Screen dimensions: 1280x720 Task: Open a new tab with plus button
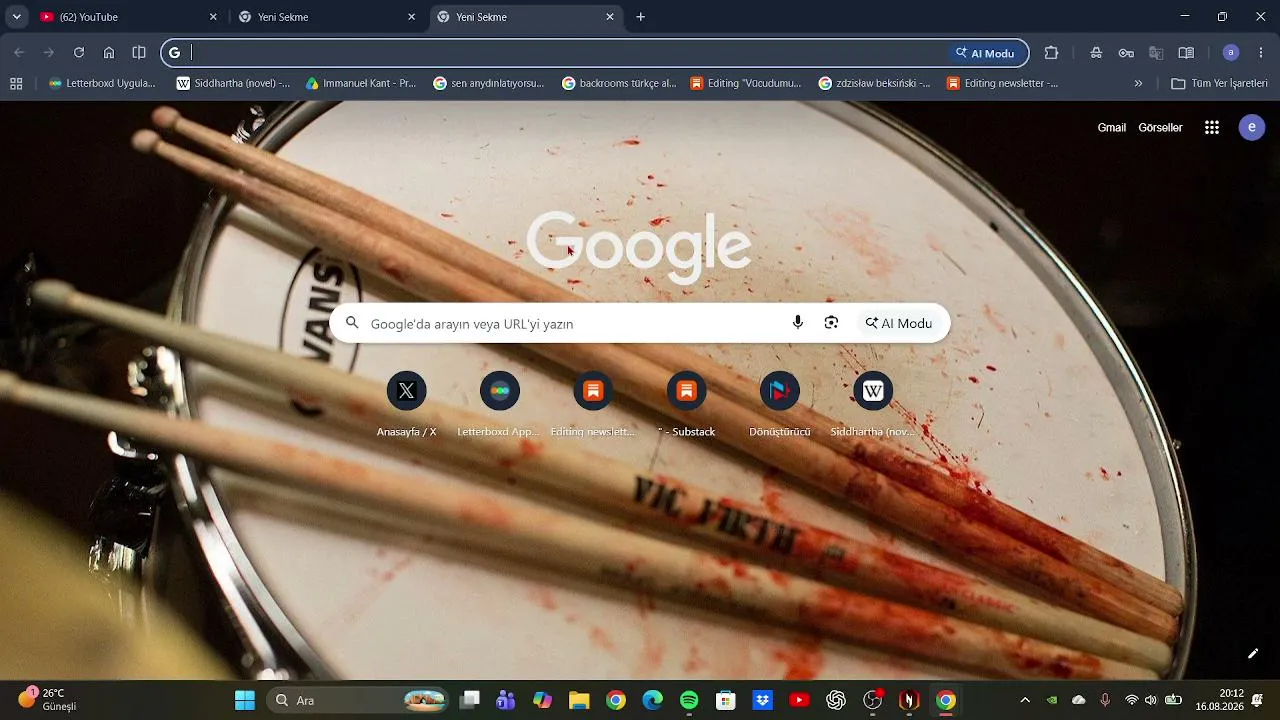point(641,17)
